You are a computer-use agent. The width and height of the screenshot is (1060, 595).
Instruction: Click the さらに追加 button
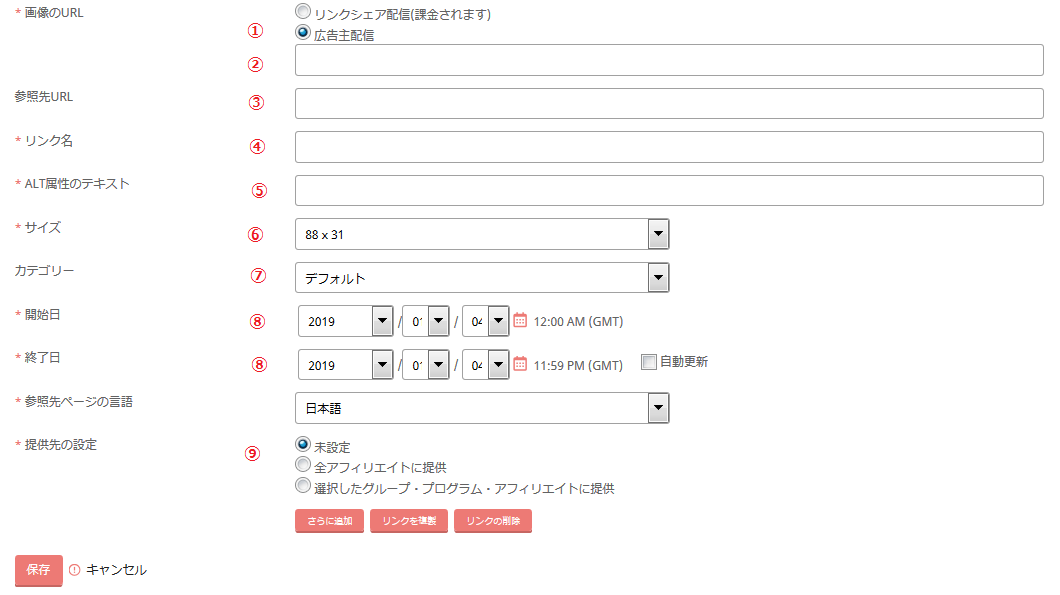329,521
